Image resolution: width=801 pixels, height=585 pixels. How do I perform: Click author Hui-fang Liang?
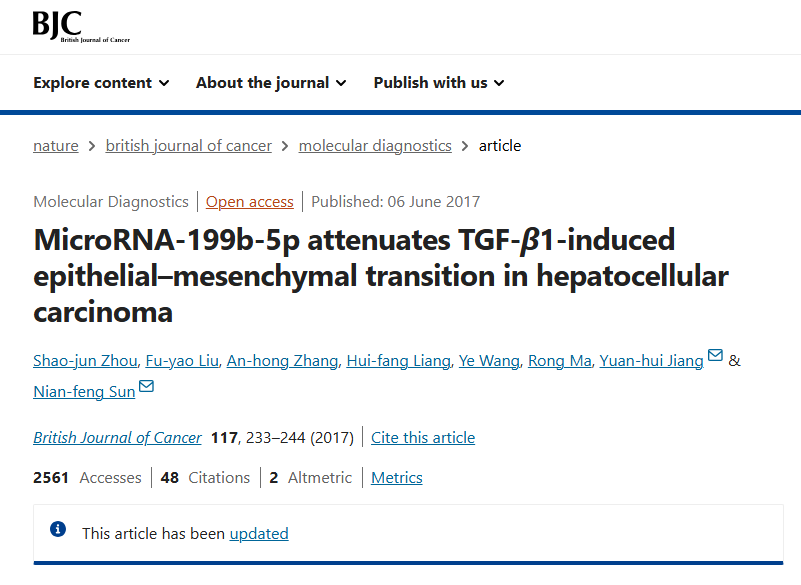[398, 361]
